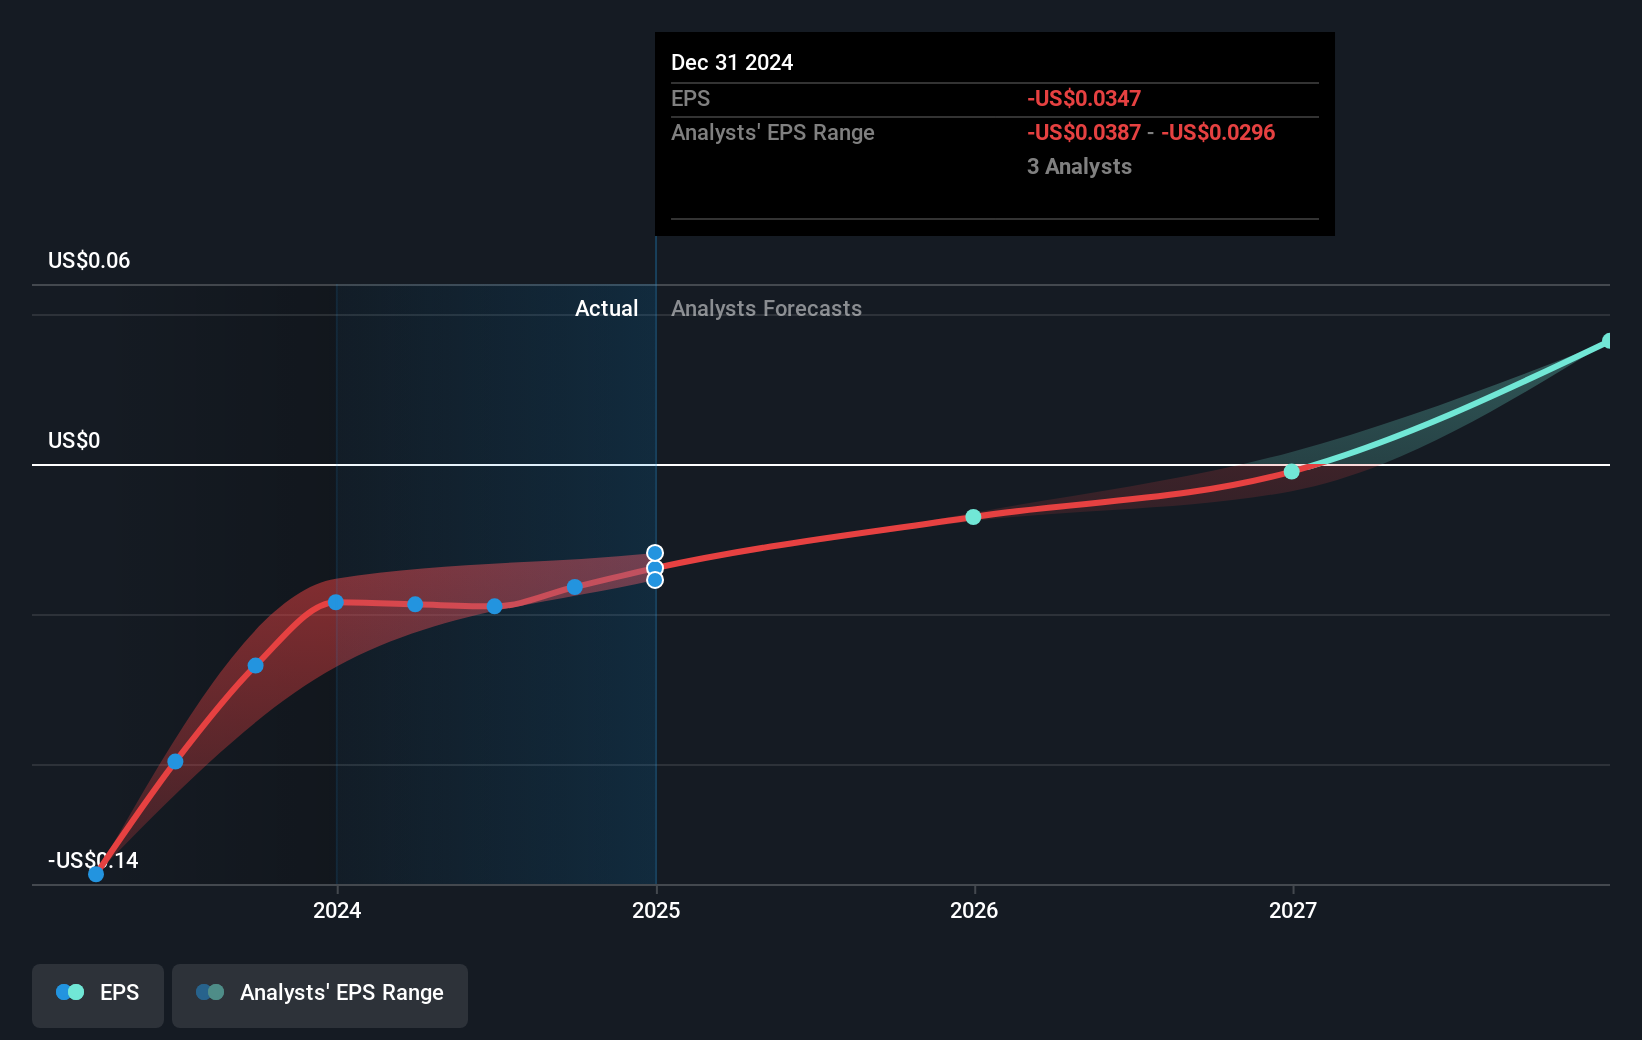Screen dimensions: 1642x1040
Task: Click the '3 Analysts' text in tooltip
Action: (1079, 167)
